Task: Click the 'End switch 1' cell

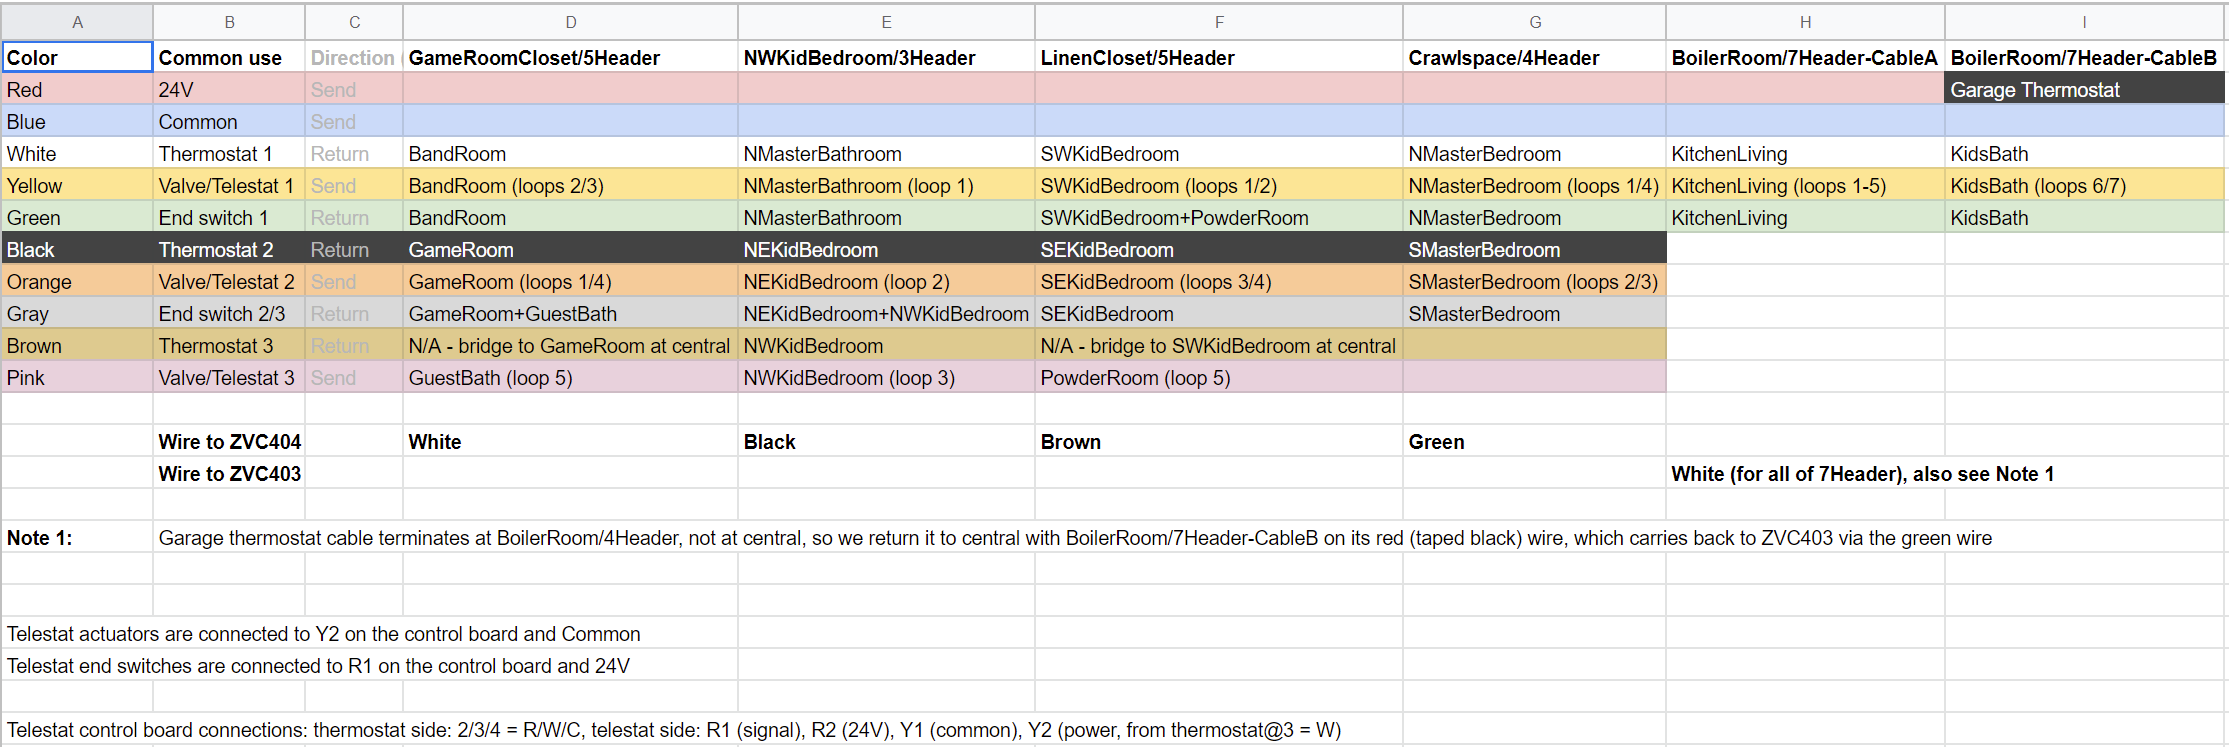Action: point(229,217)
